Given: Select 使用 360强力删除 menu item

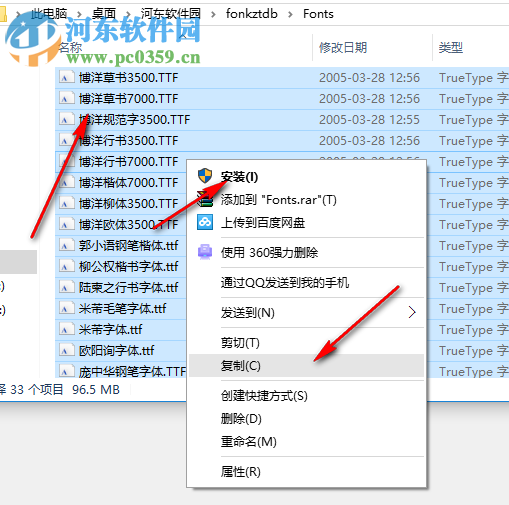Looking at the screenshot, I should pos(269,252).
